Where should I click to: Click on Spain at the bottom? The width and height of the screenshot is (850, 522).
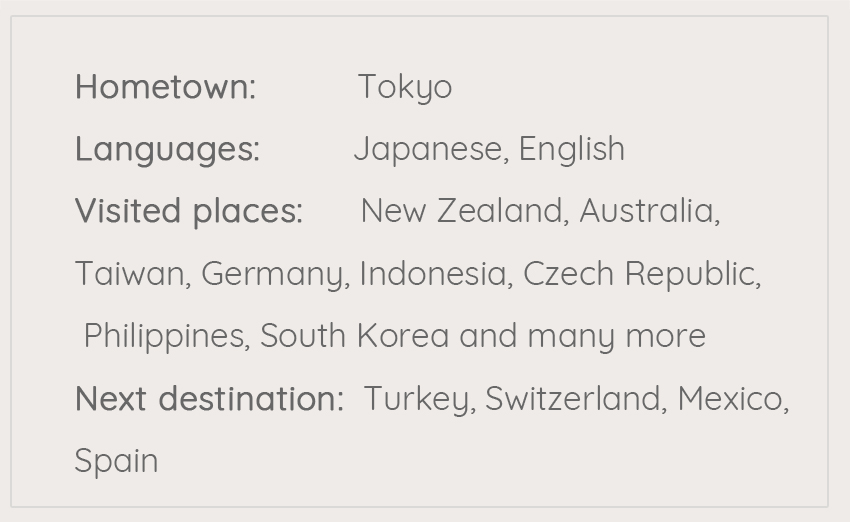coord(116,461)
